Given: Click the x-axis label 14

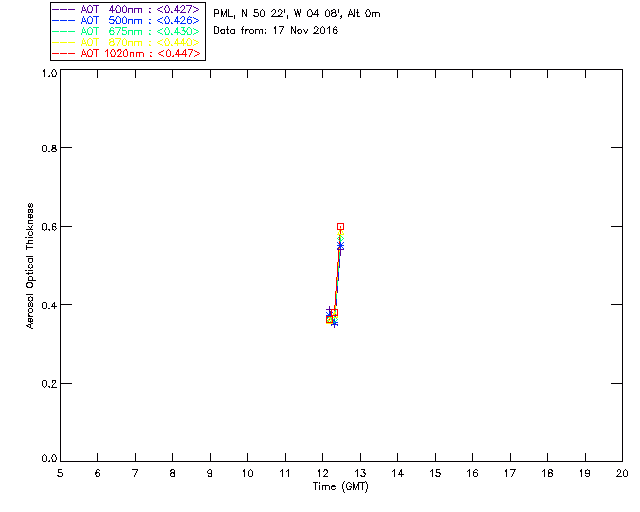Looking at the screenshot, I should (x=398, y=474).
